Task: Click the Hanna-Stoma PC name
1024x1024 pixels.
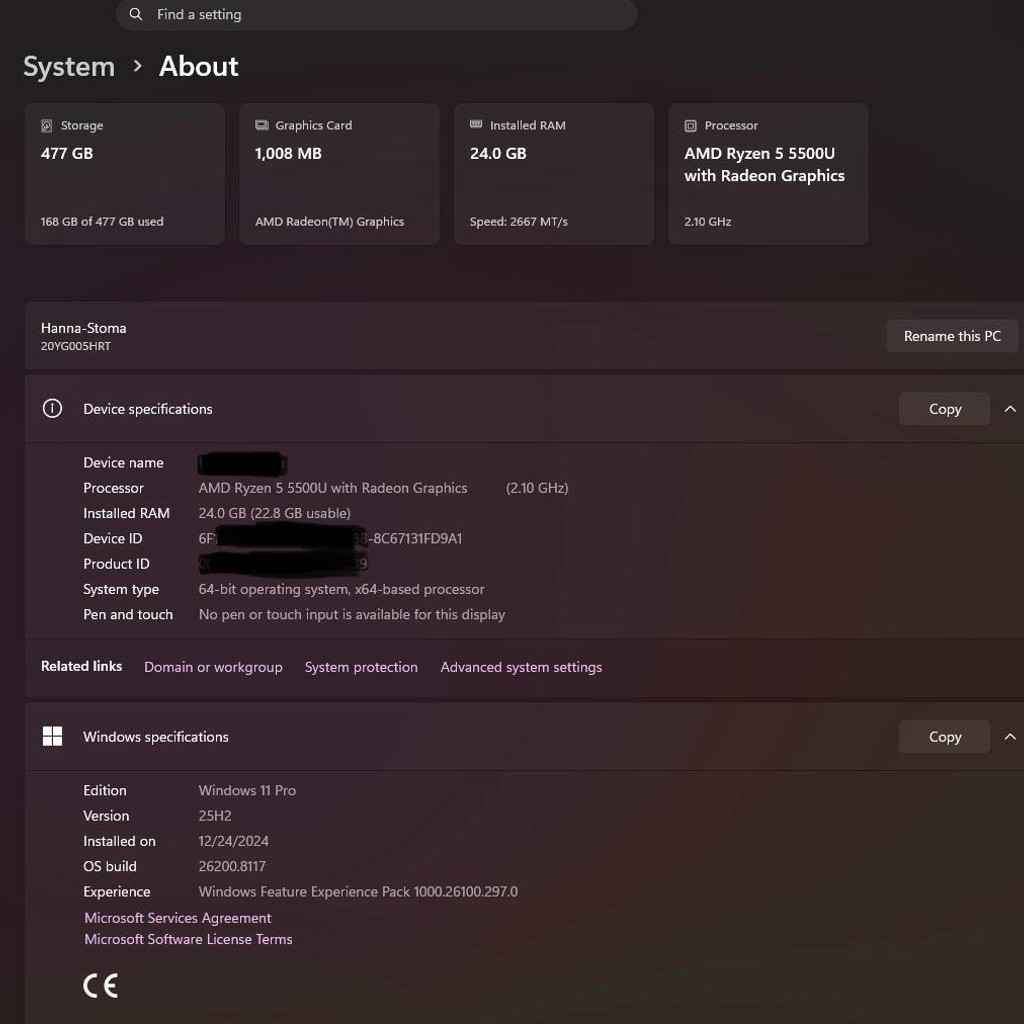Action: click(x=84, y=328)
